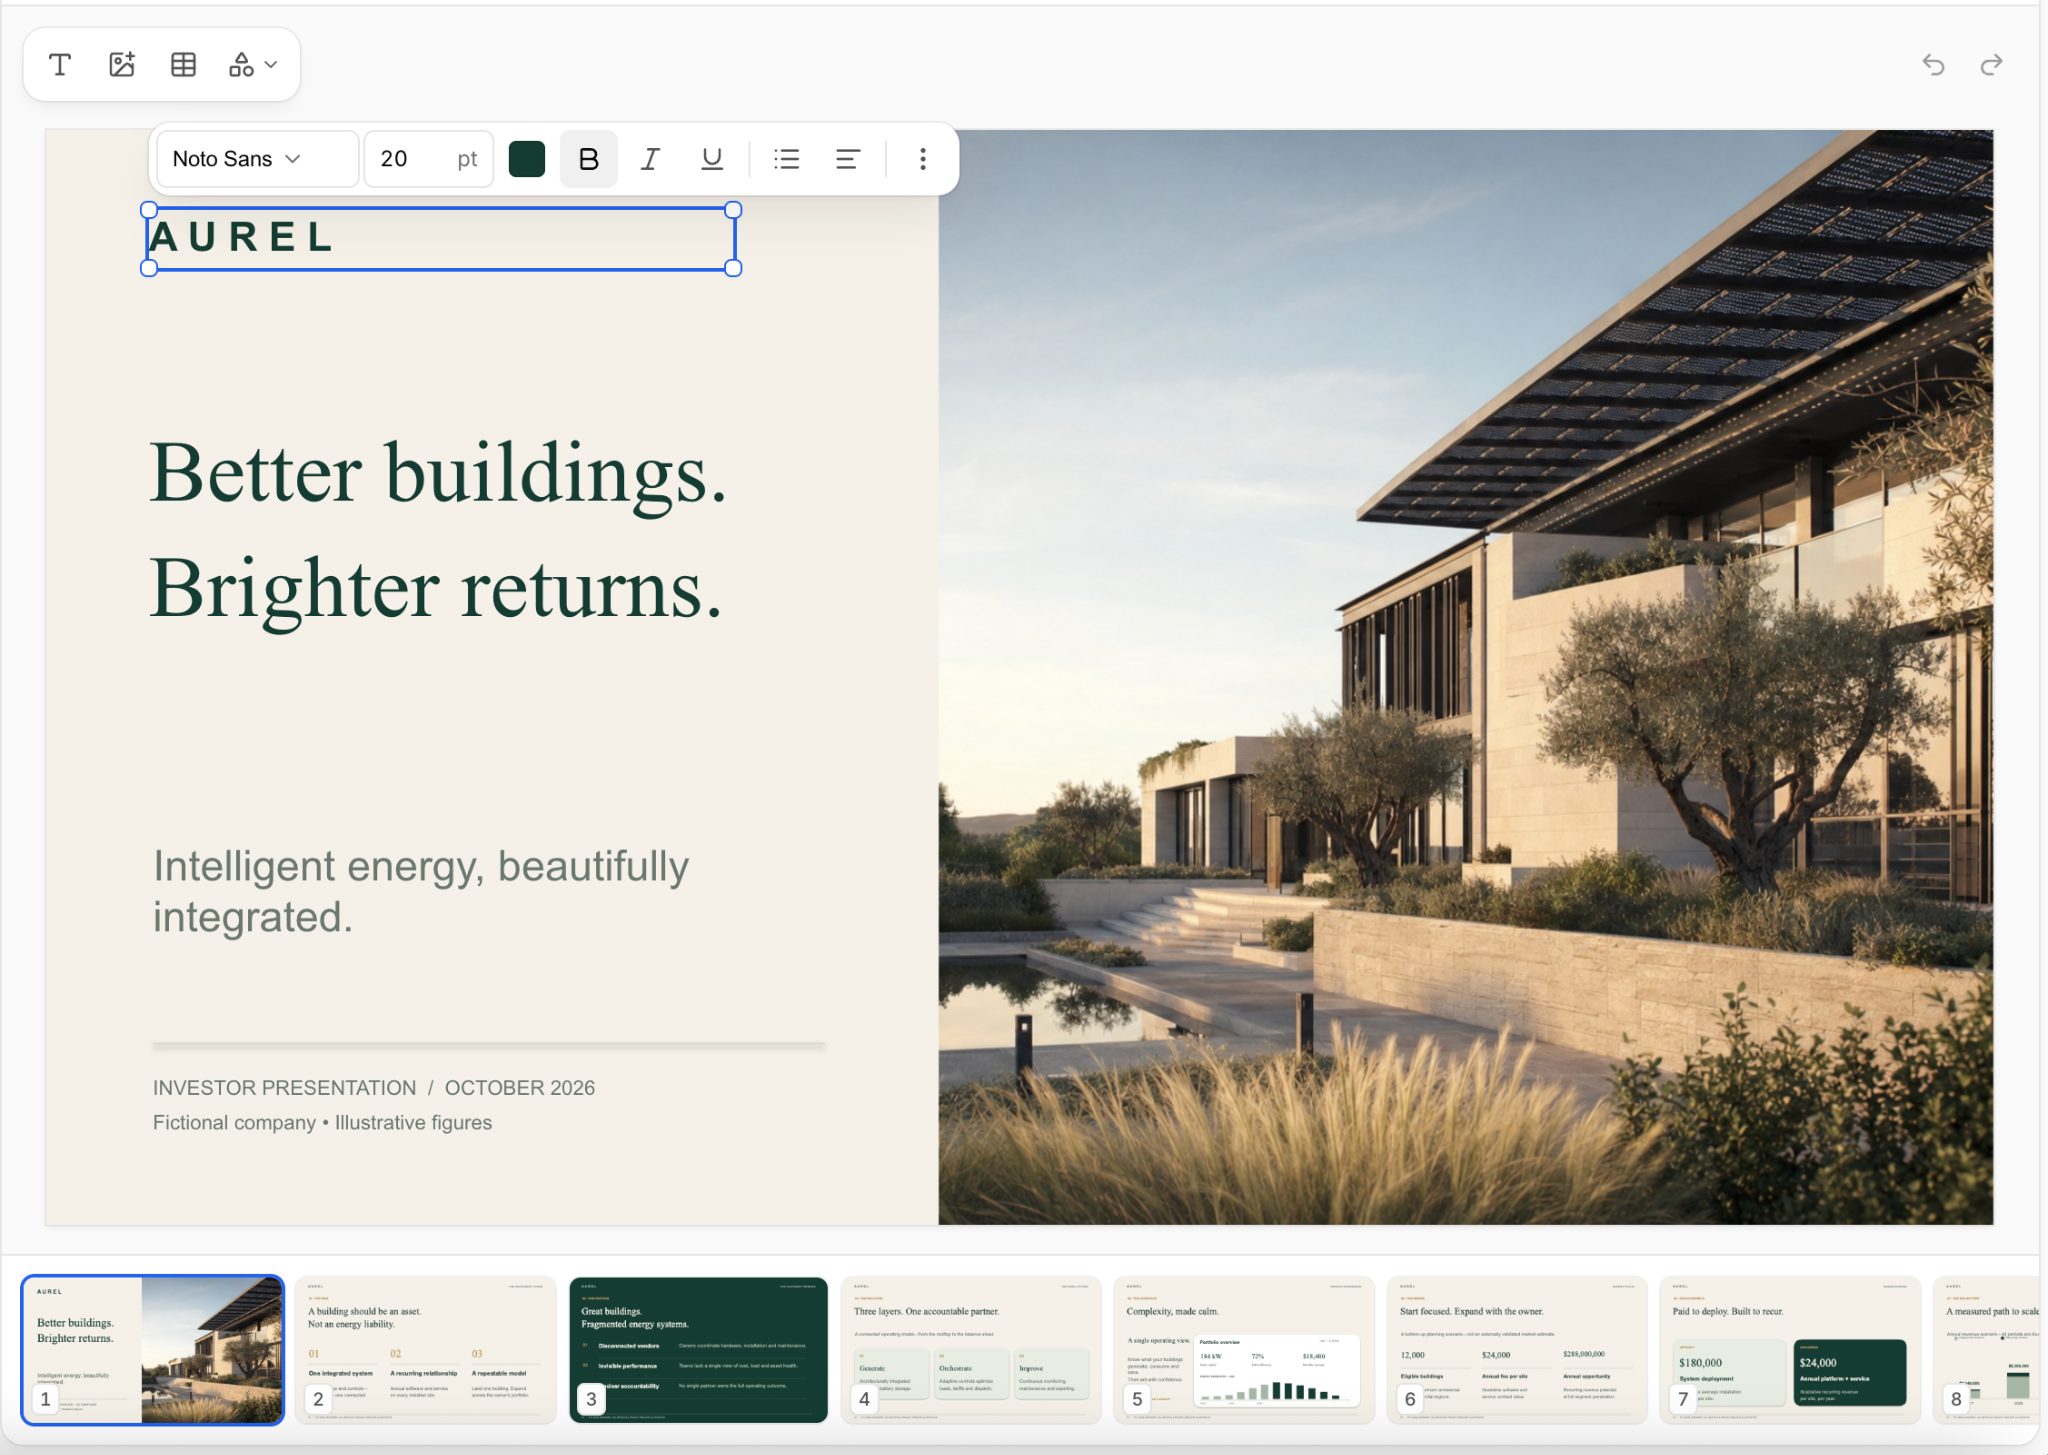The width and height of the screenshot is (2048, 1455).
Task: Open more formatting options menu
Action: [923, 159]
